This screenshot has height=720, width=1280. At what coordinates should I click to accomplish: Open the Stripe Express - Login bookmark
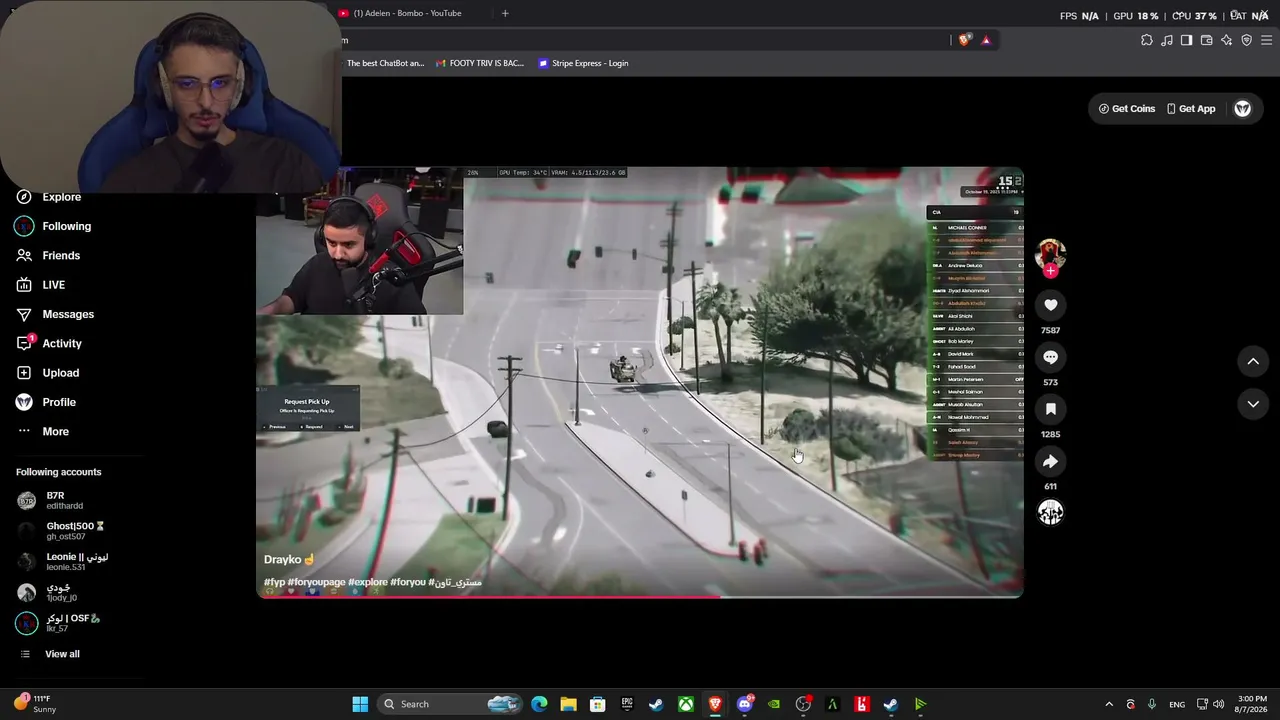(583, 63)
